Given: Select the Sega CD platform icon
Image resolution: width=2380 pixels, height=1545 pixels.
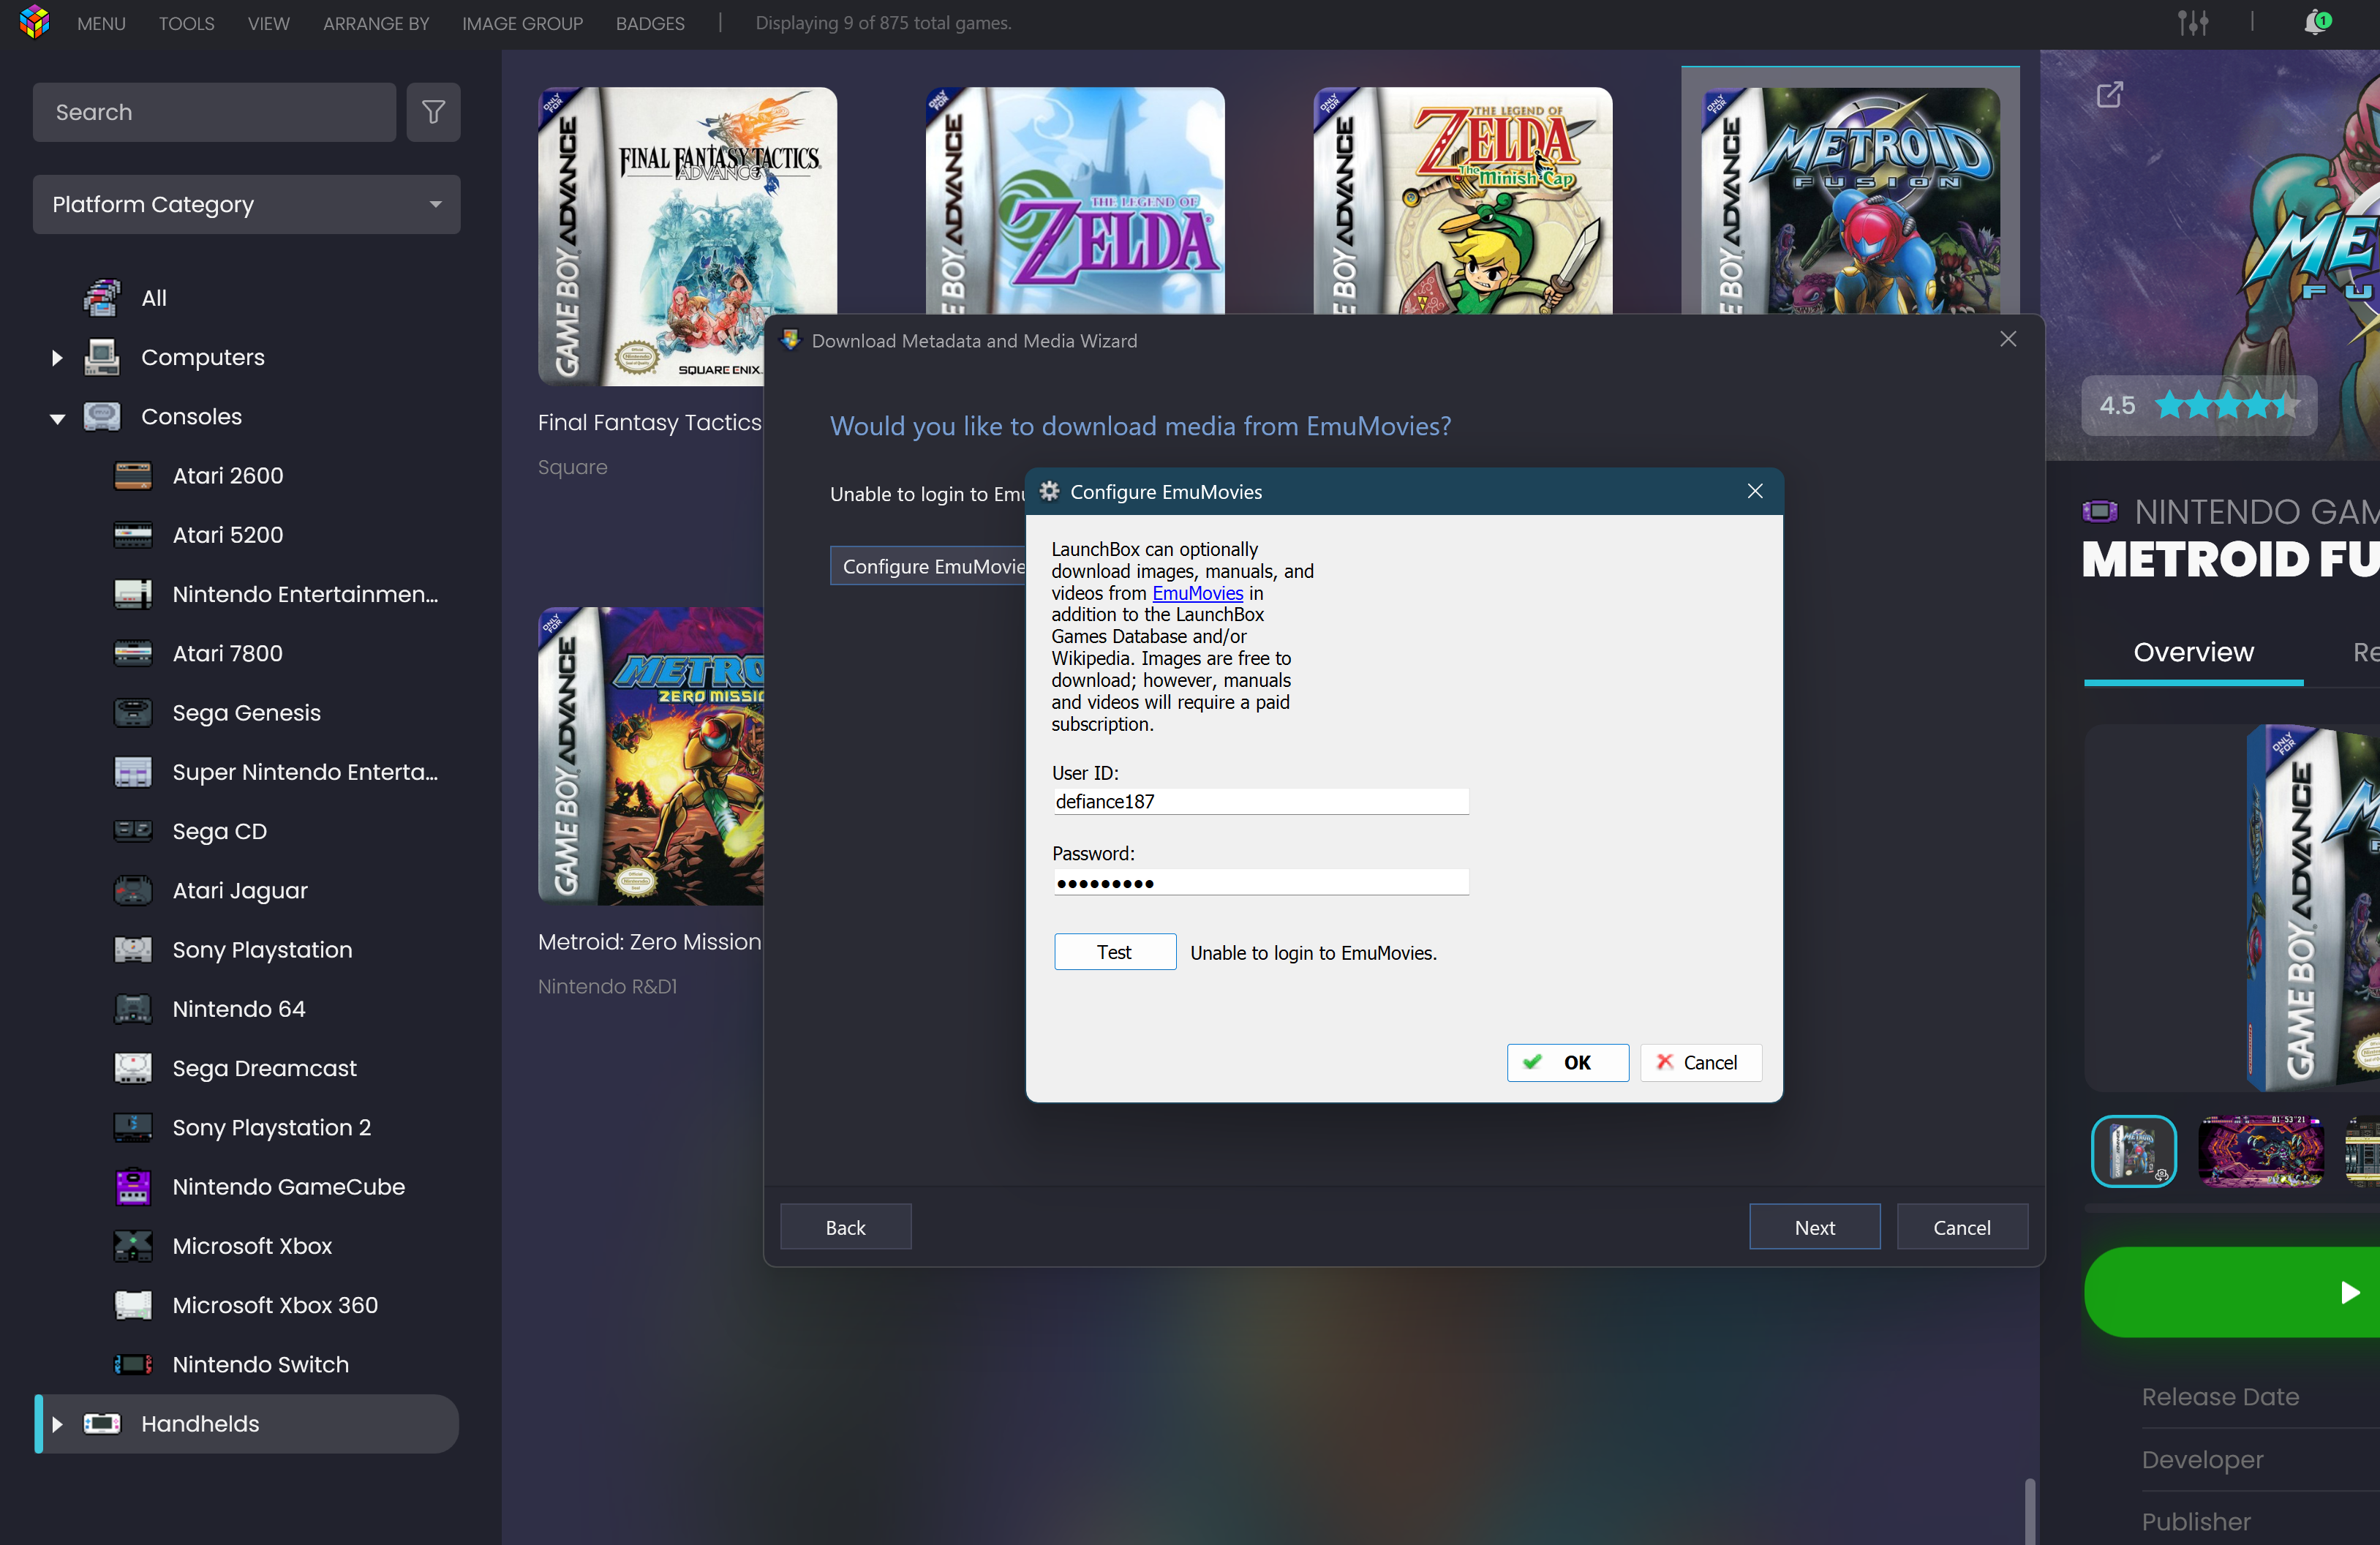Looking at the screenshot, I should pos(132,831).
